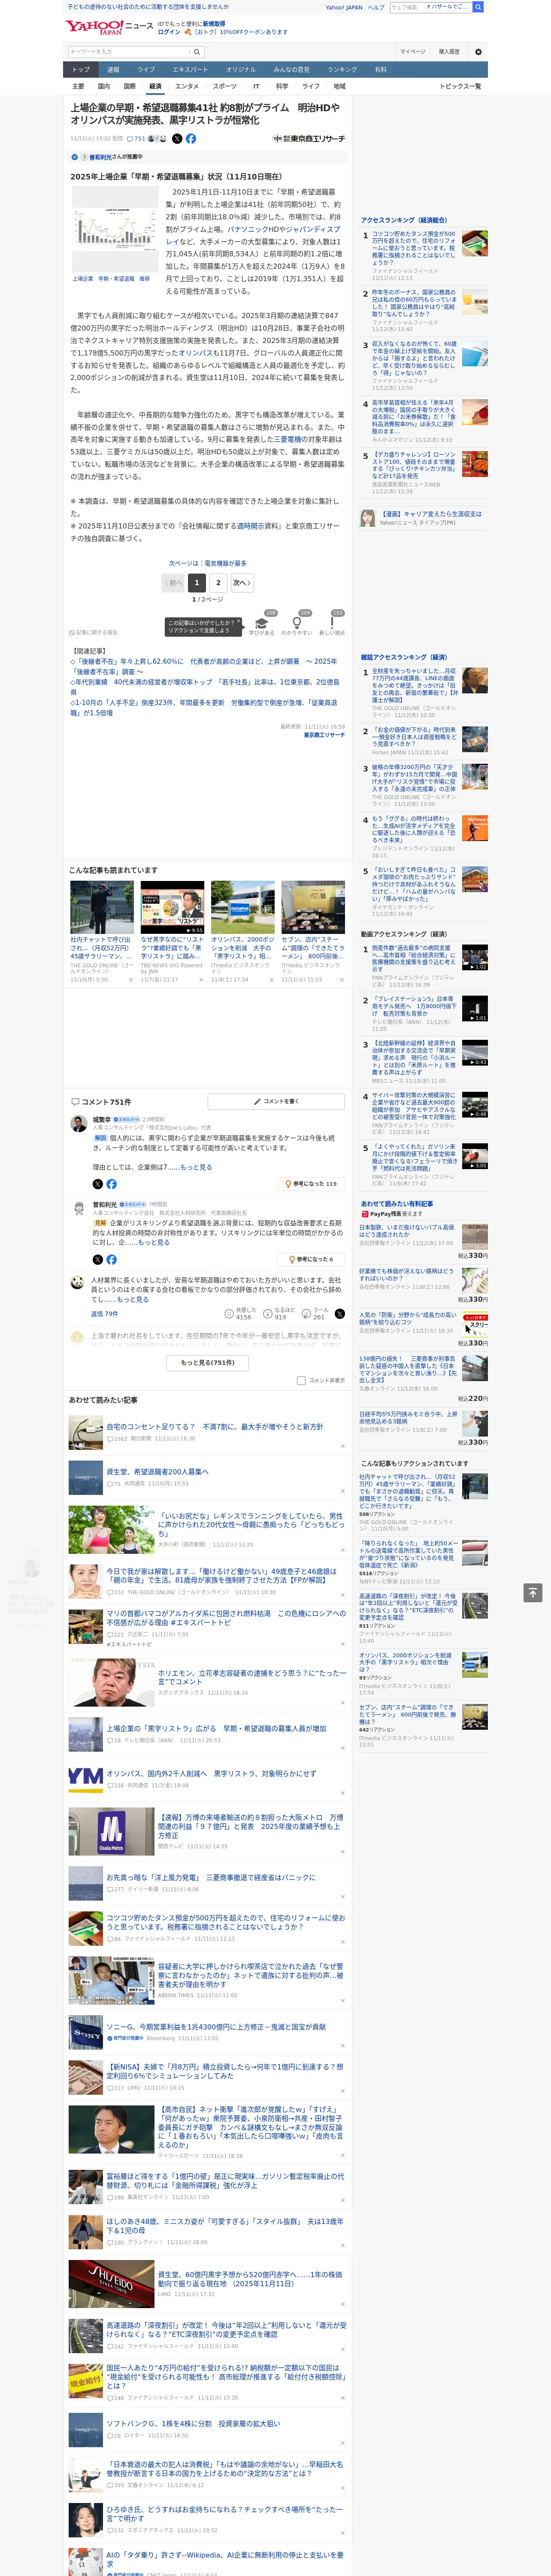This screenshot has height=2576, width=551.
Task: Open PayPay article 日本製鉄、いまだ抜けないバブル遺構
Action: (x=406, y=1231)
